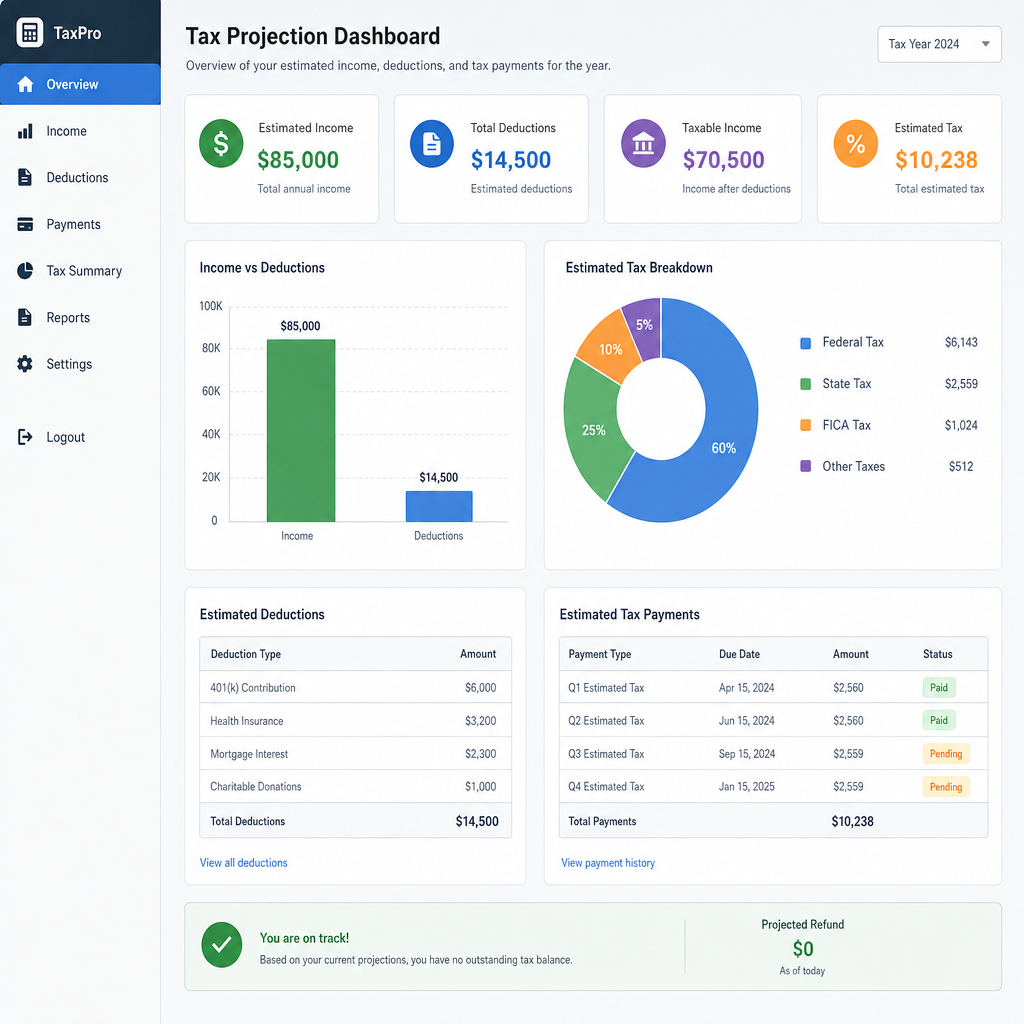Click the Overview home icon
Screen dimensions: 1024x1024
[x=25, y=84]
